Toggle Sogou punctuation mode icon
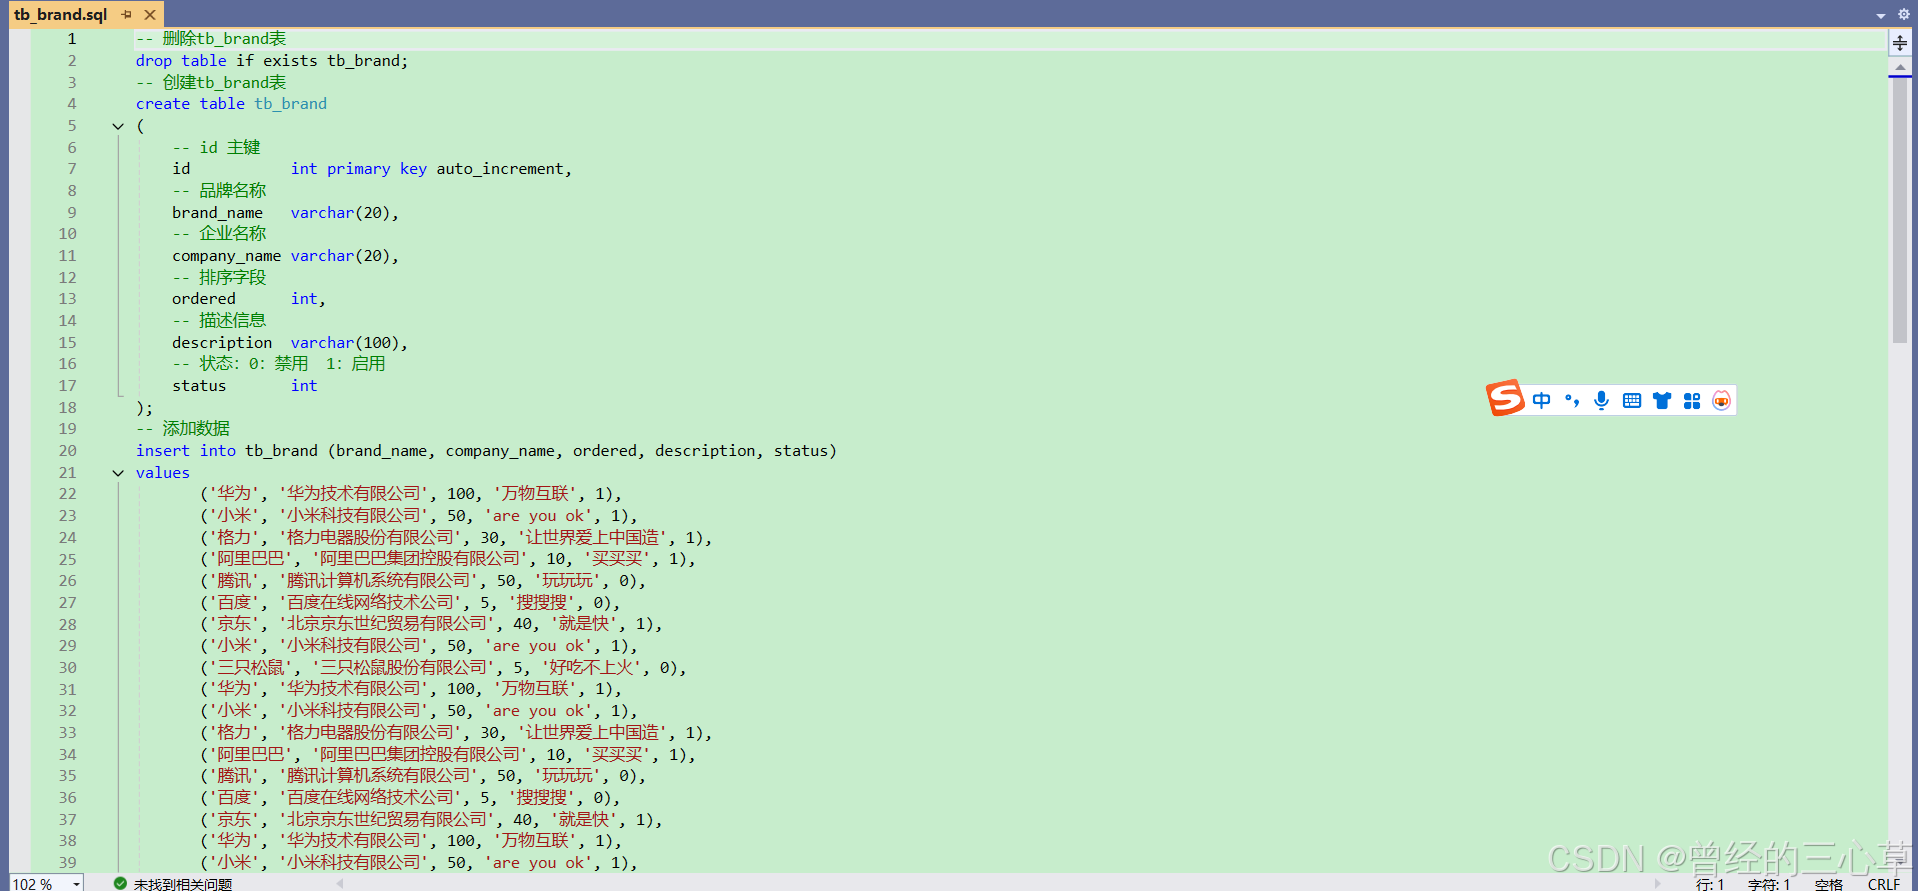Screen dimensions: 1918x891 1572,401
